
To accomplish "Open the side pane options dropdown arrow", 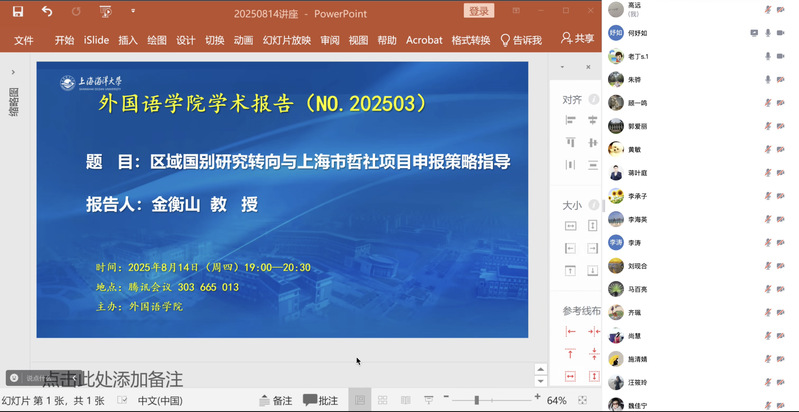I will coord(561,67).
